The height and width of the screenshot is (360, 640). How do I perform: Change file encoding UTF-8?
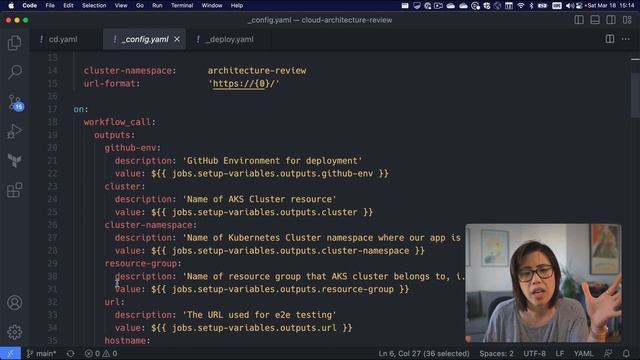534,353
